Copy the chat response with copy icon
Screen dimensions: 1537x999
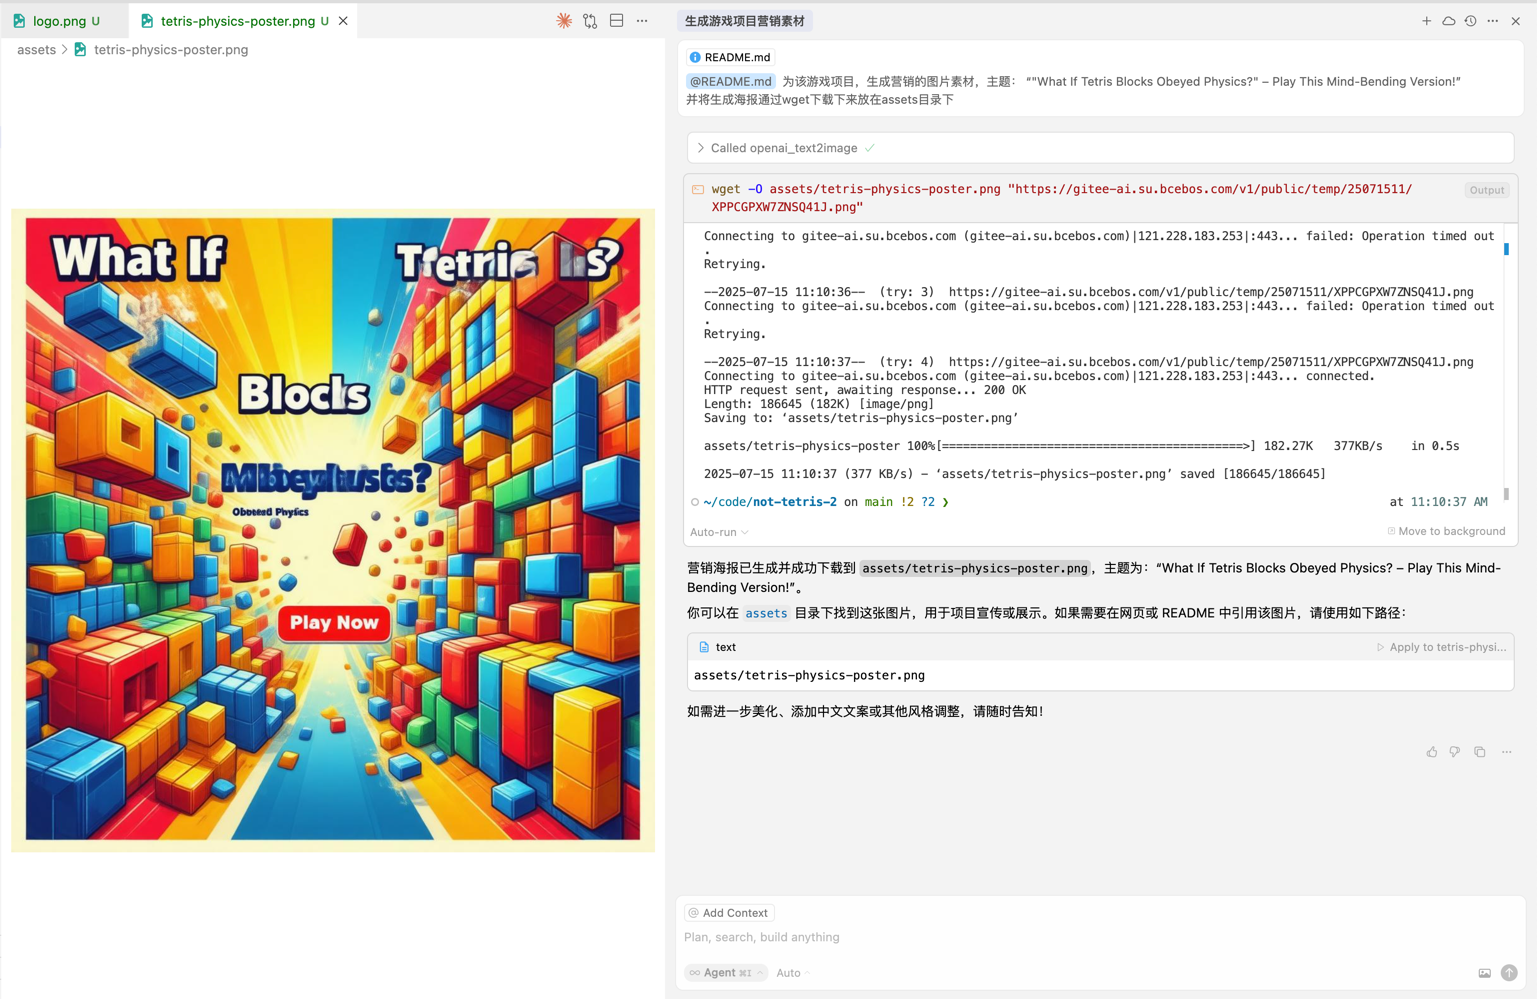1480,752
